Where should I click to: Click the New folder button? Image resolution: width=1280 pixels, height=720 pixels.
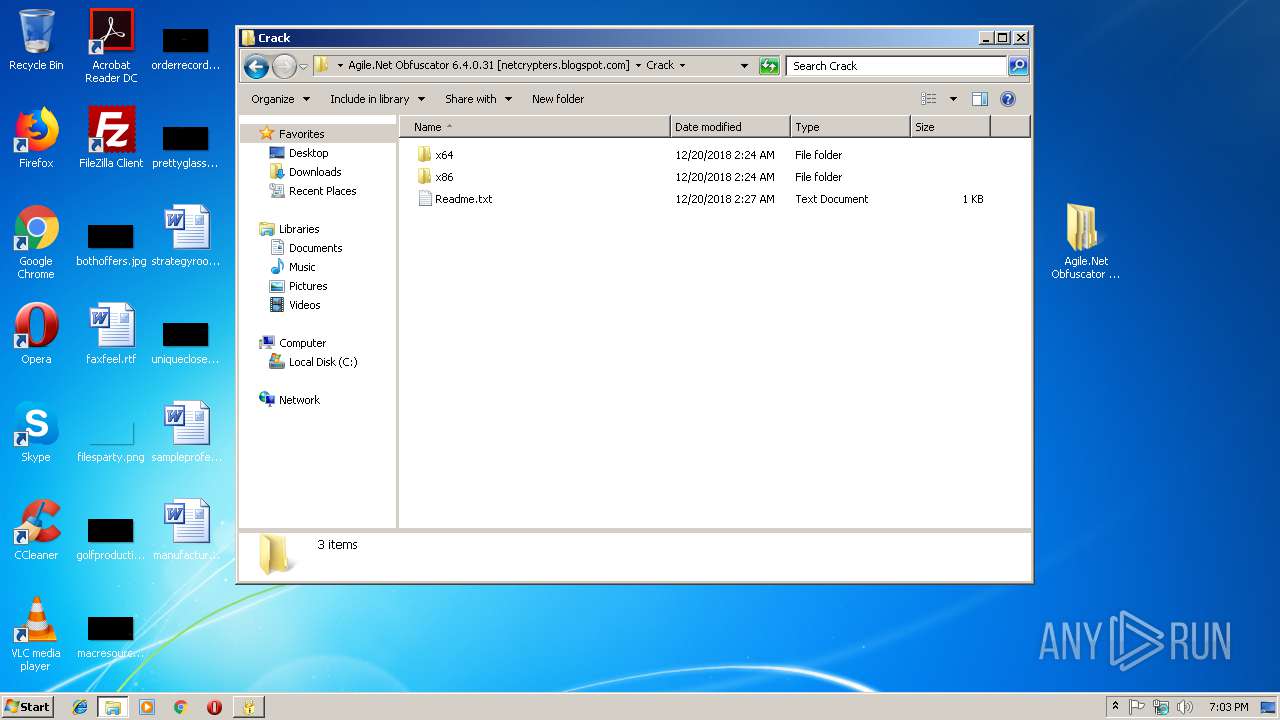[558, 99]
